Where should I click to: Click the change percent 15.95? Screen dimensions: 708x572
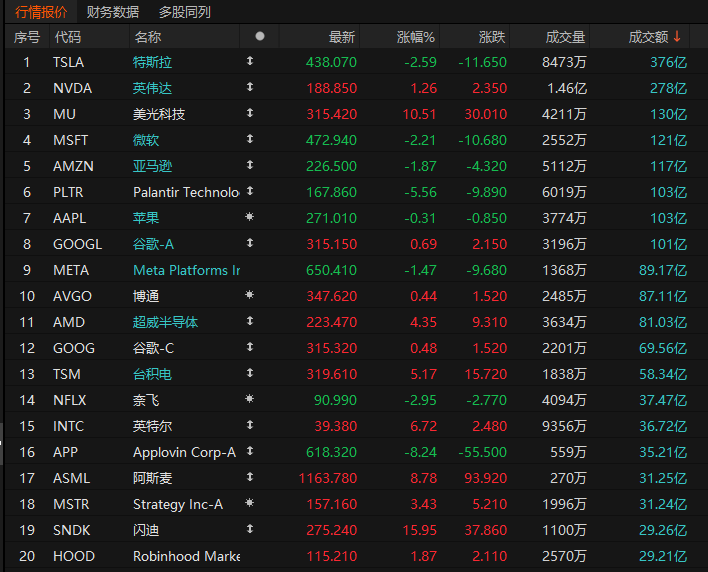click(419, 530)
